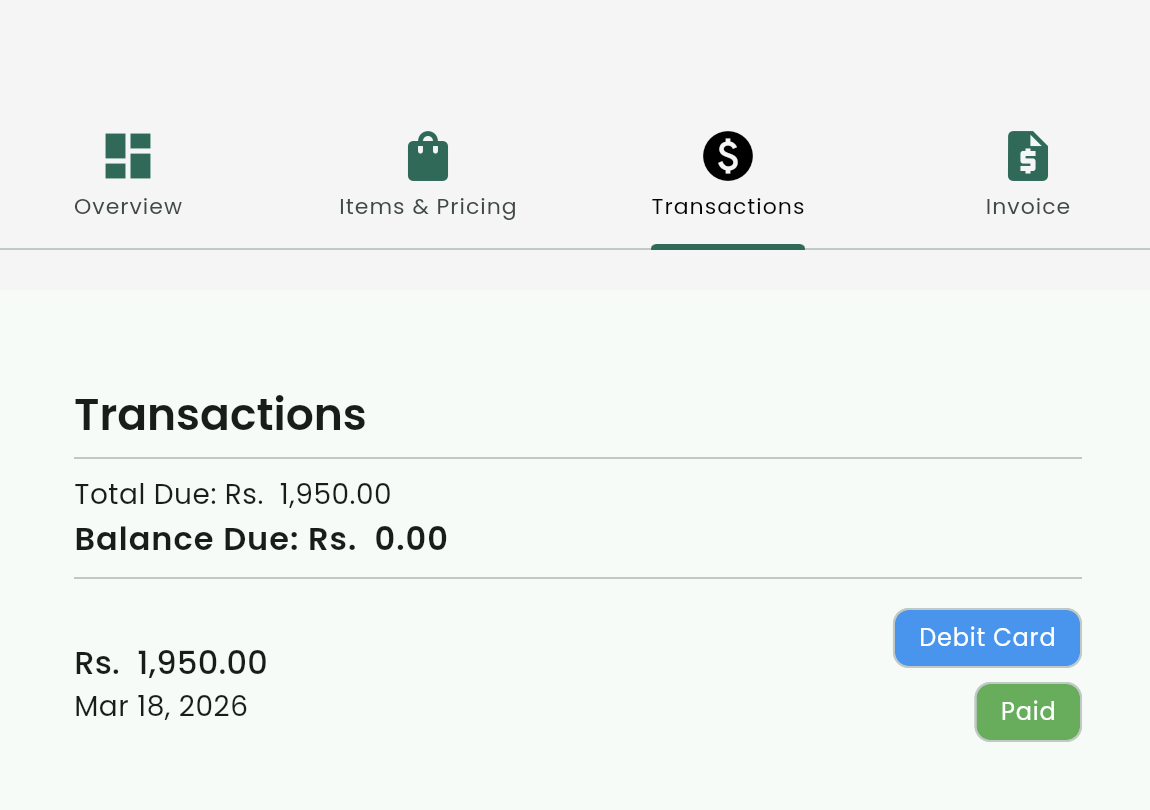The height and width of the screenshot is (810, 1150).
Task: Click the Transactions section heading
Action: (220, 415)
